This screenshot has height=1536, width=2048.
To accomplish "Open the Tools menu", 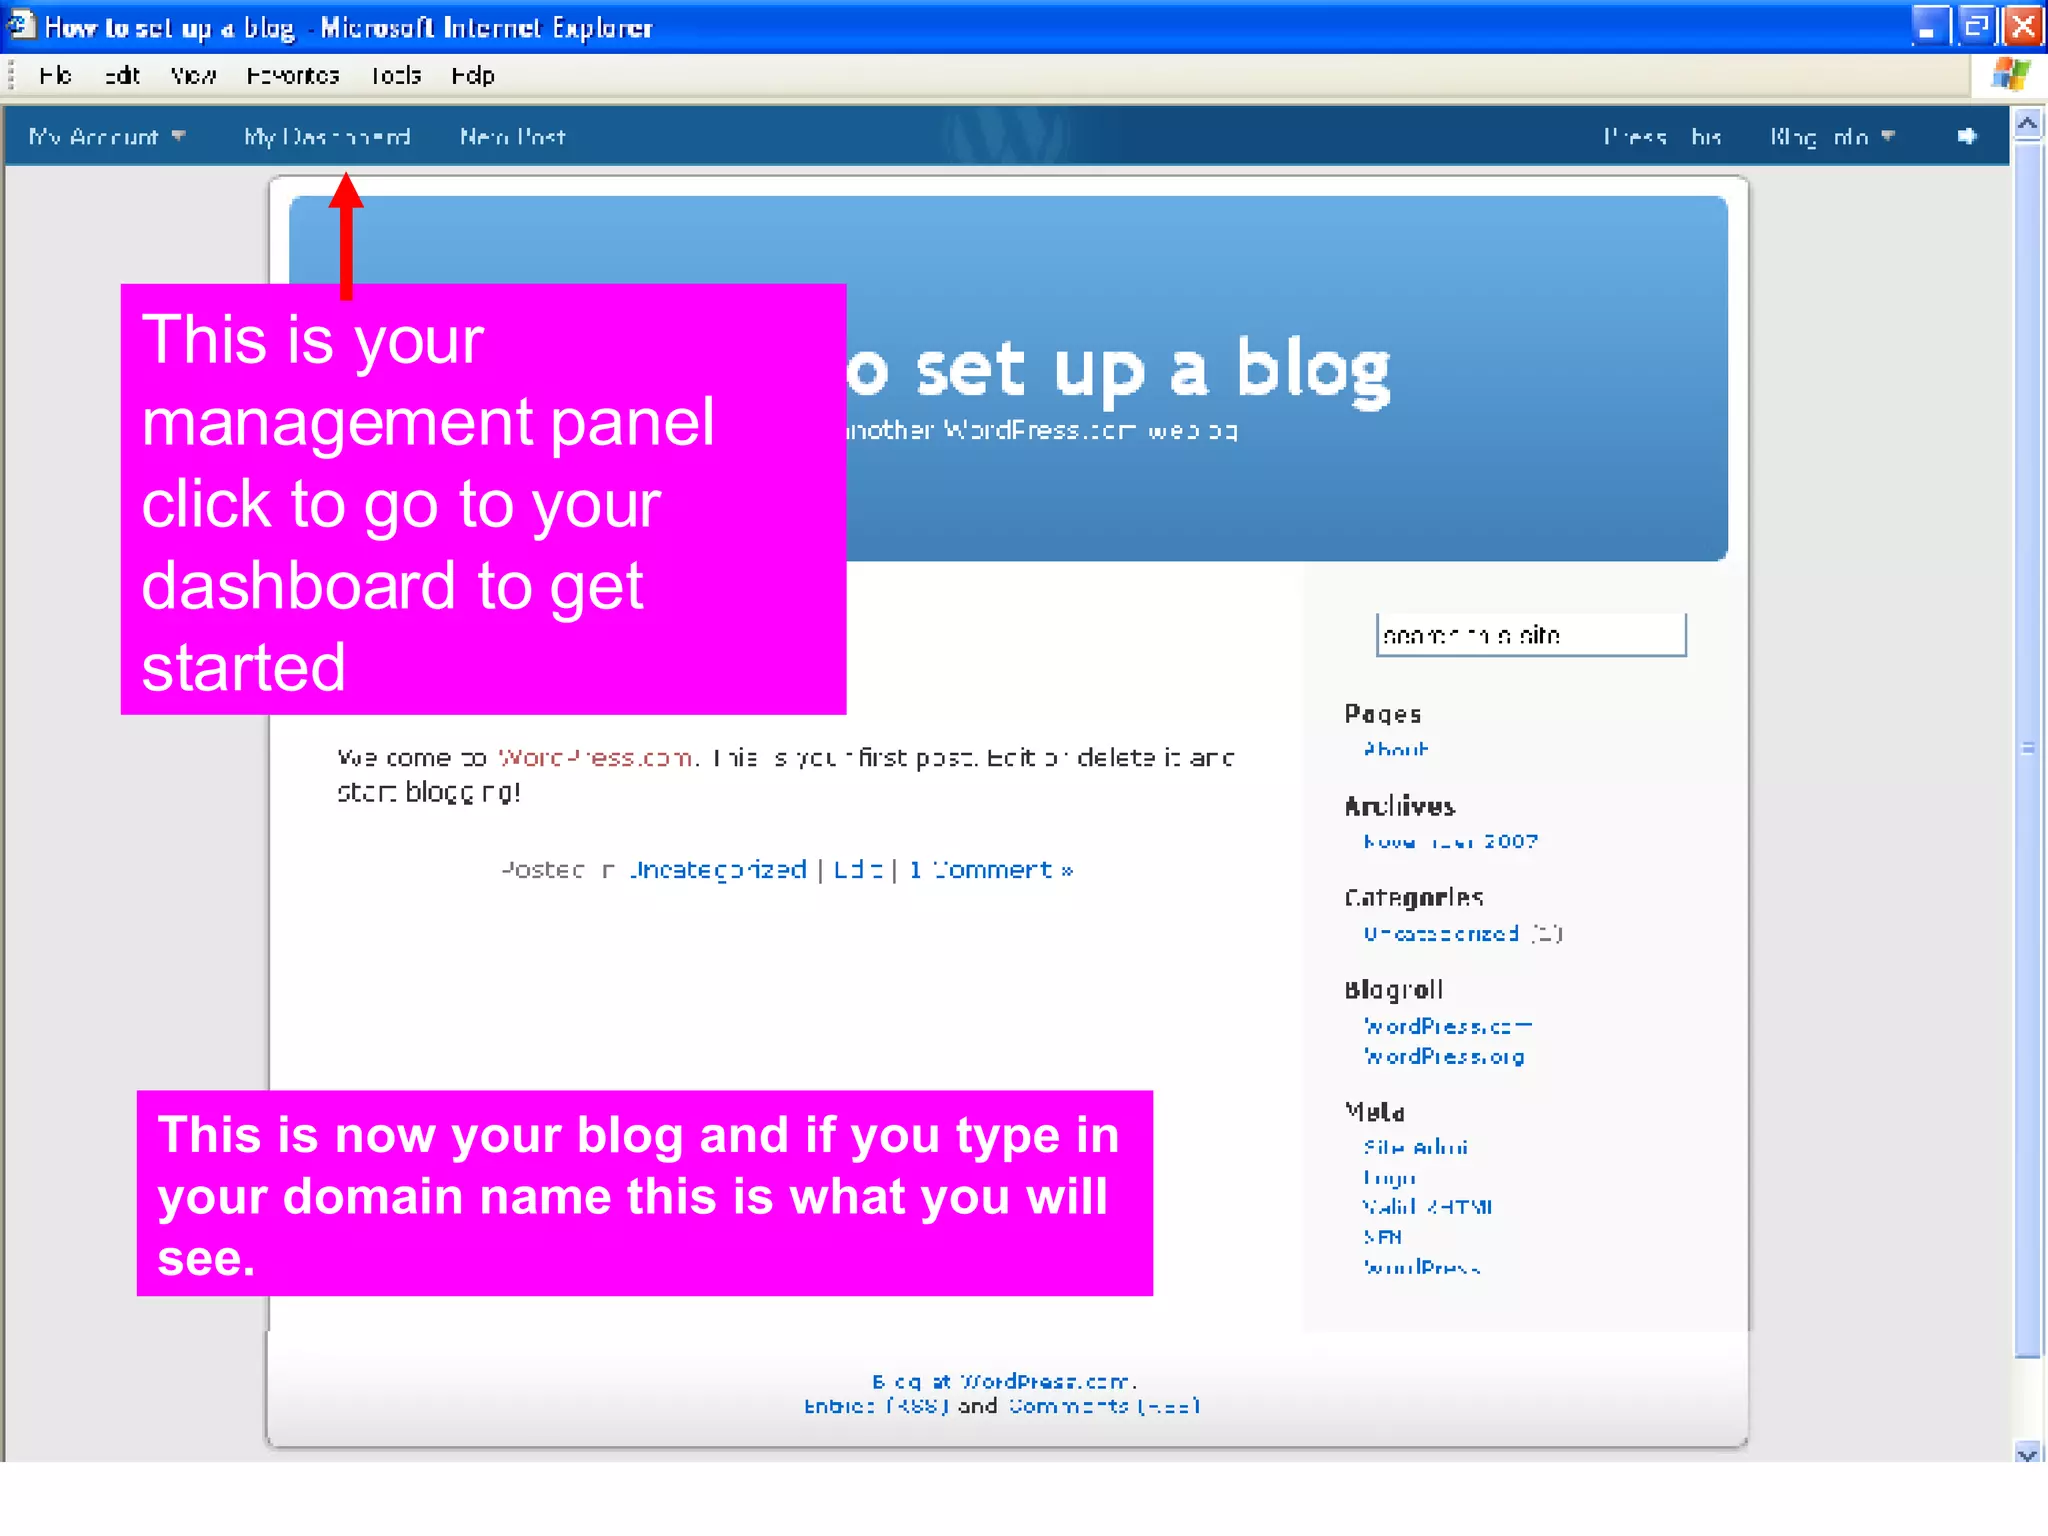I will [x=396, y=76].
